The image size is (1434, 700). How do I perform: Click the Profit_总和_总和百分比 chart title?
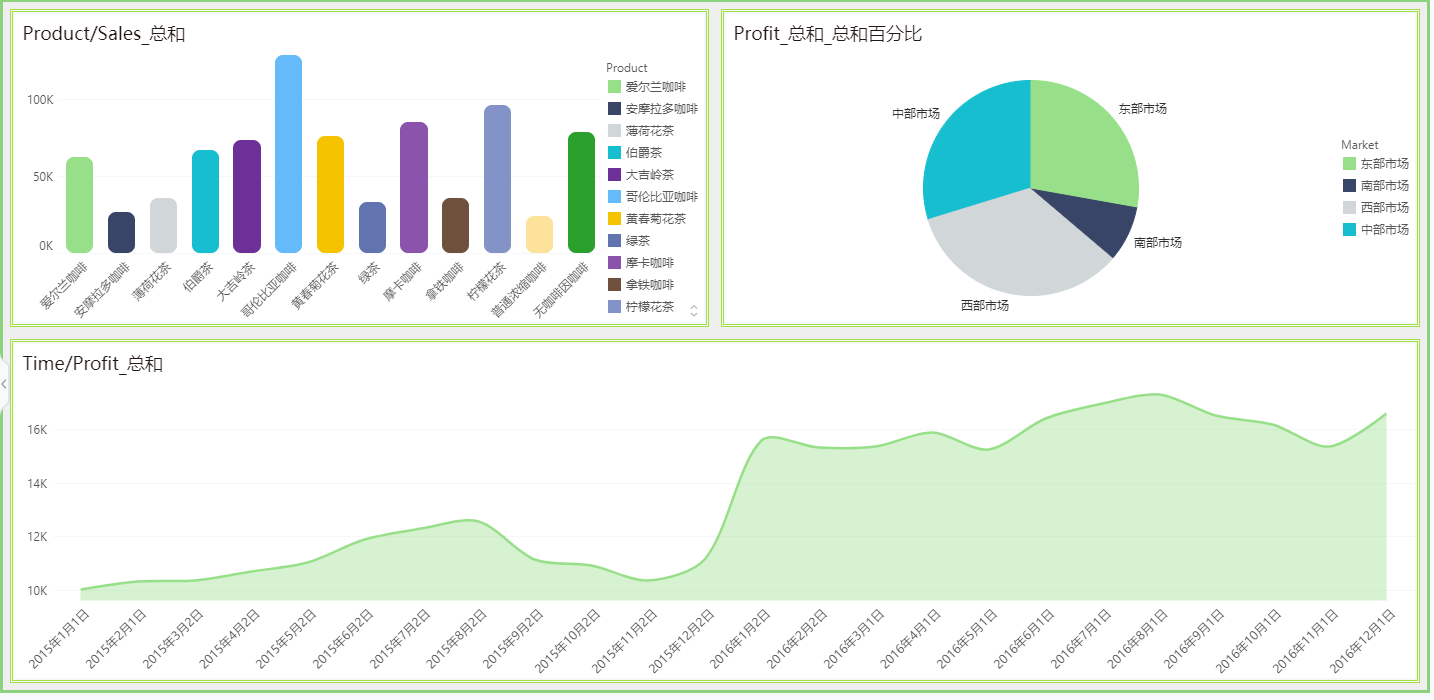[x=827, y=34]
